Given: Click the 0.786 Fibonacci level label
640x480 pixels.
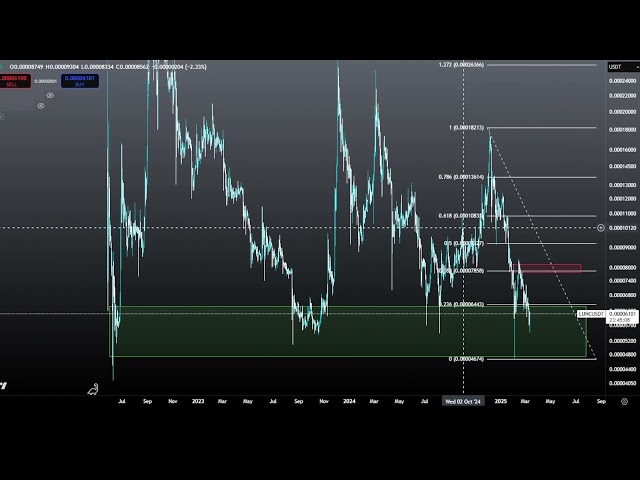Looking at the screenshot, I should coord(462,177).
